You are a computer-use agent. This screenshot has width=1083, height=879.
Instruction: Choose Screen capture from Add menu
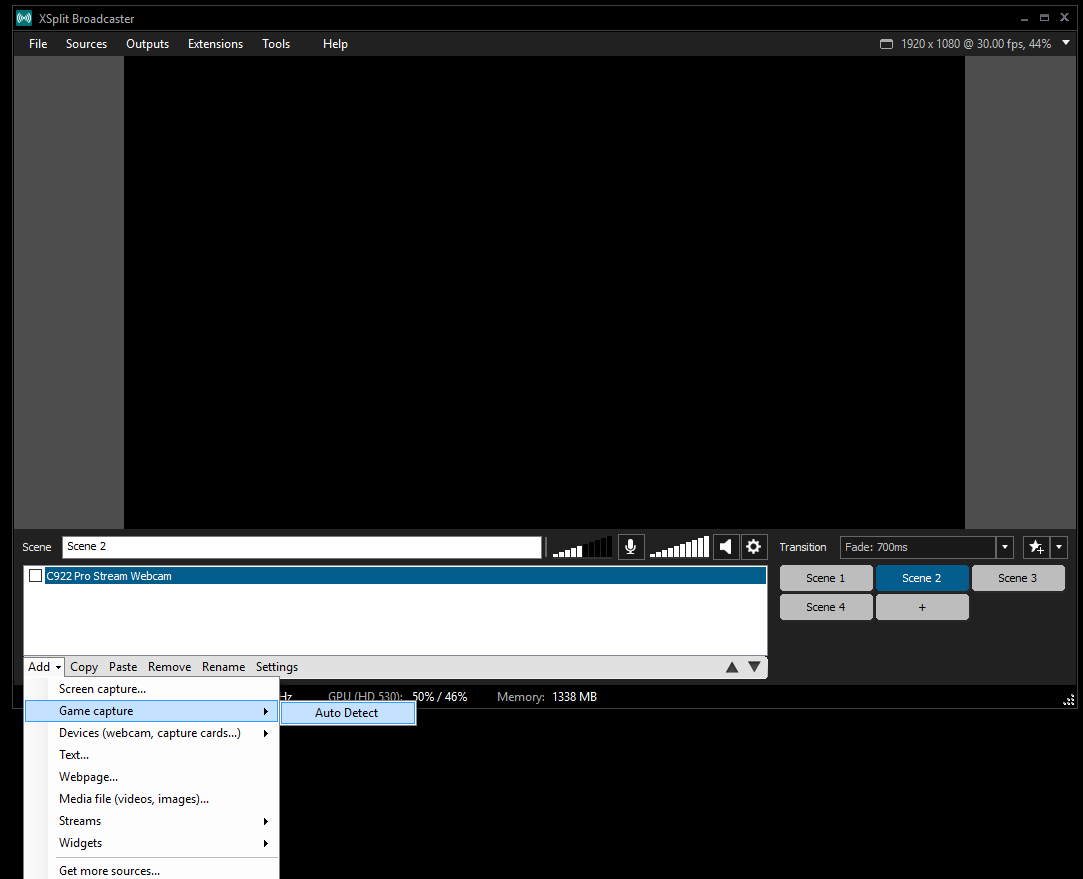click(x=152, y=689)
